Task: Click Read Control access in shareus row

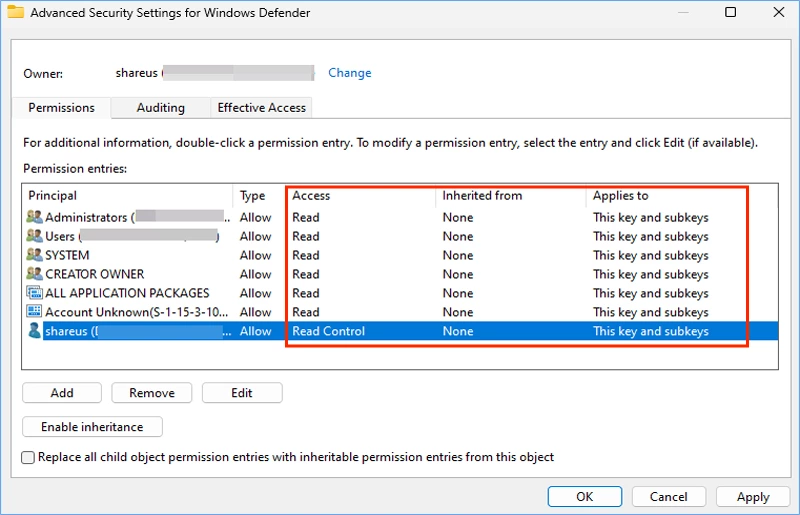Action: [x=329, y=331]
